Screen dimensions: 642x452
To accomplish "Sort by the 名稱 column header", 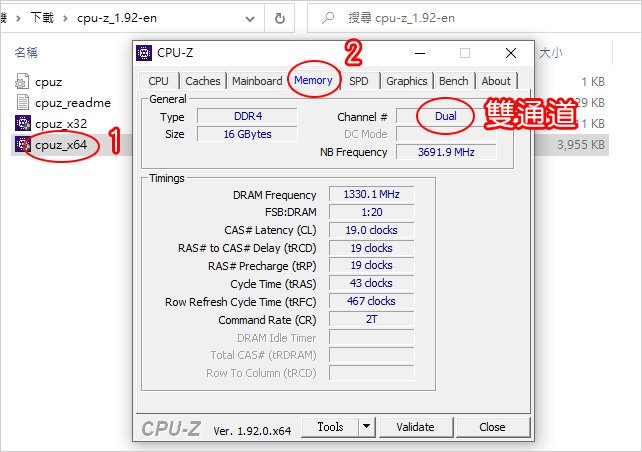I will (26, 52).
